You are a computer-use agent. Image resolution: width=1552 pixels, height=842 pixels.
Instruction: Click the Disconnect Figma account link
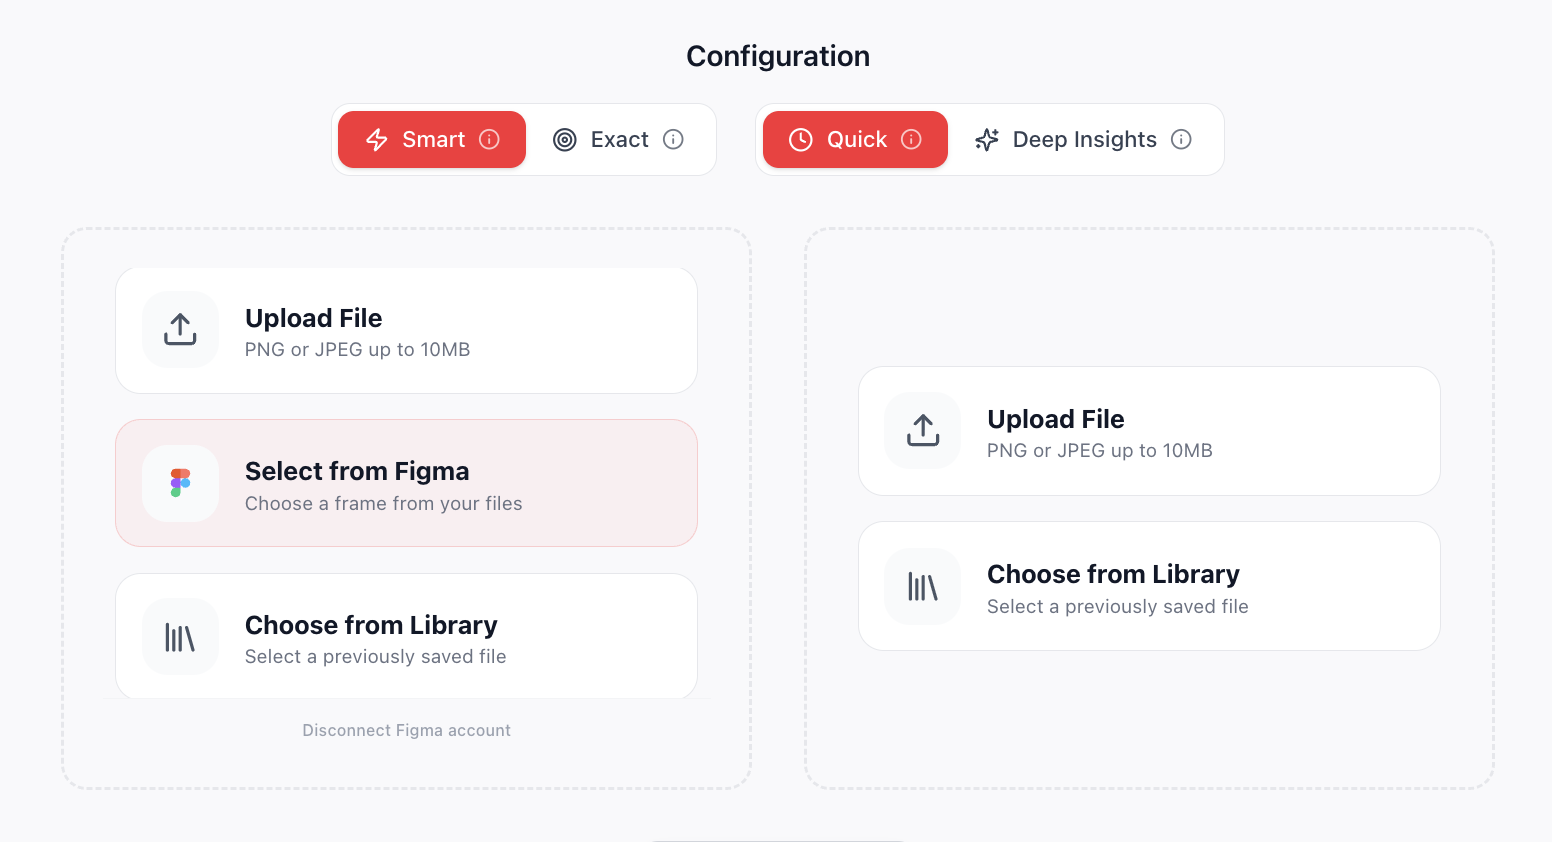pyautogui.click(x=406, y=730)
